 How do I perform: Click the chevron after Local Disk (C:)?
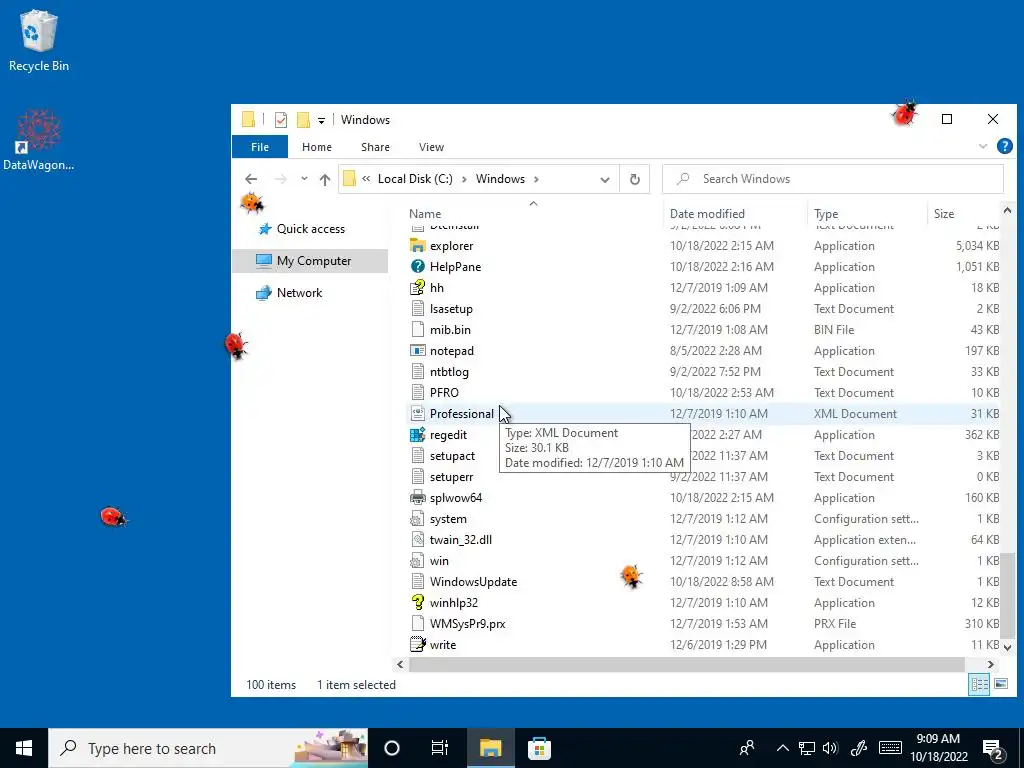(x=464, y=179)
